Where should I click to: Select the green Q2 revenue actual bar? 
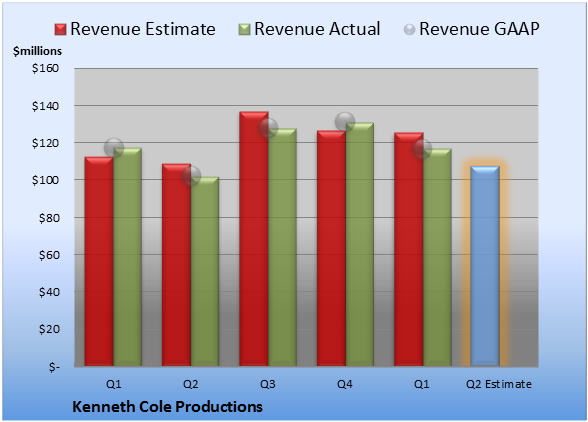pos(205,272)
